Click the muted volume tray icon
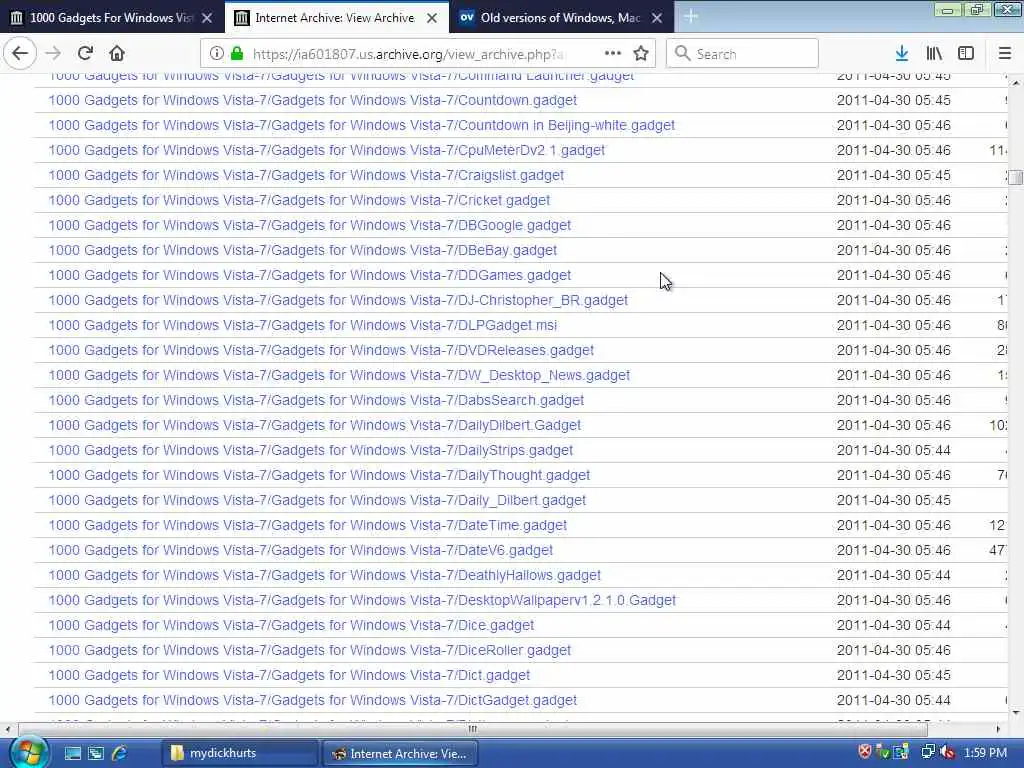The width and height of the screenshot is (1024, 768). click(x=947, y=752)
